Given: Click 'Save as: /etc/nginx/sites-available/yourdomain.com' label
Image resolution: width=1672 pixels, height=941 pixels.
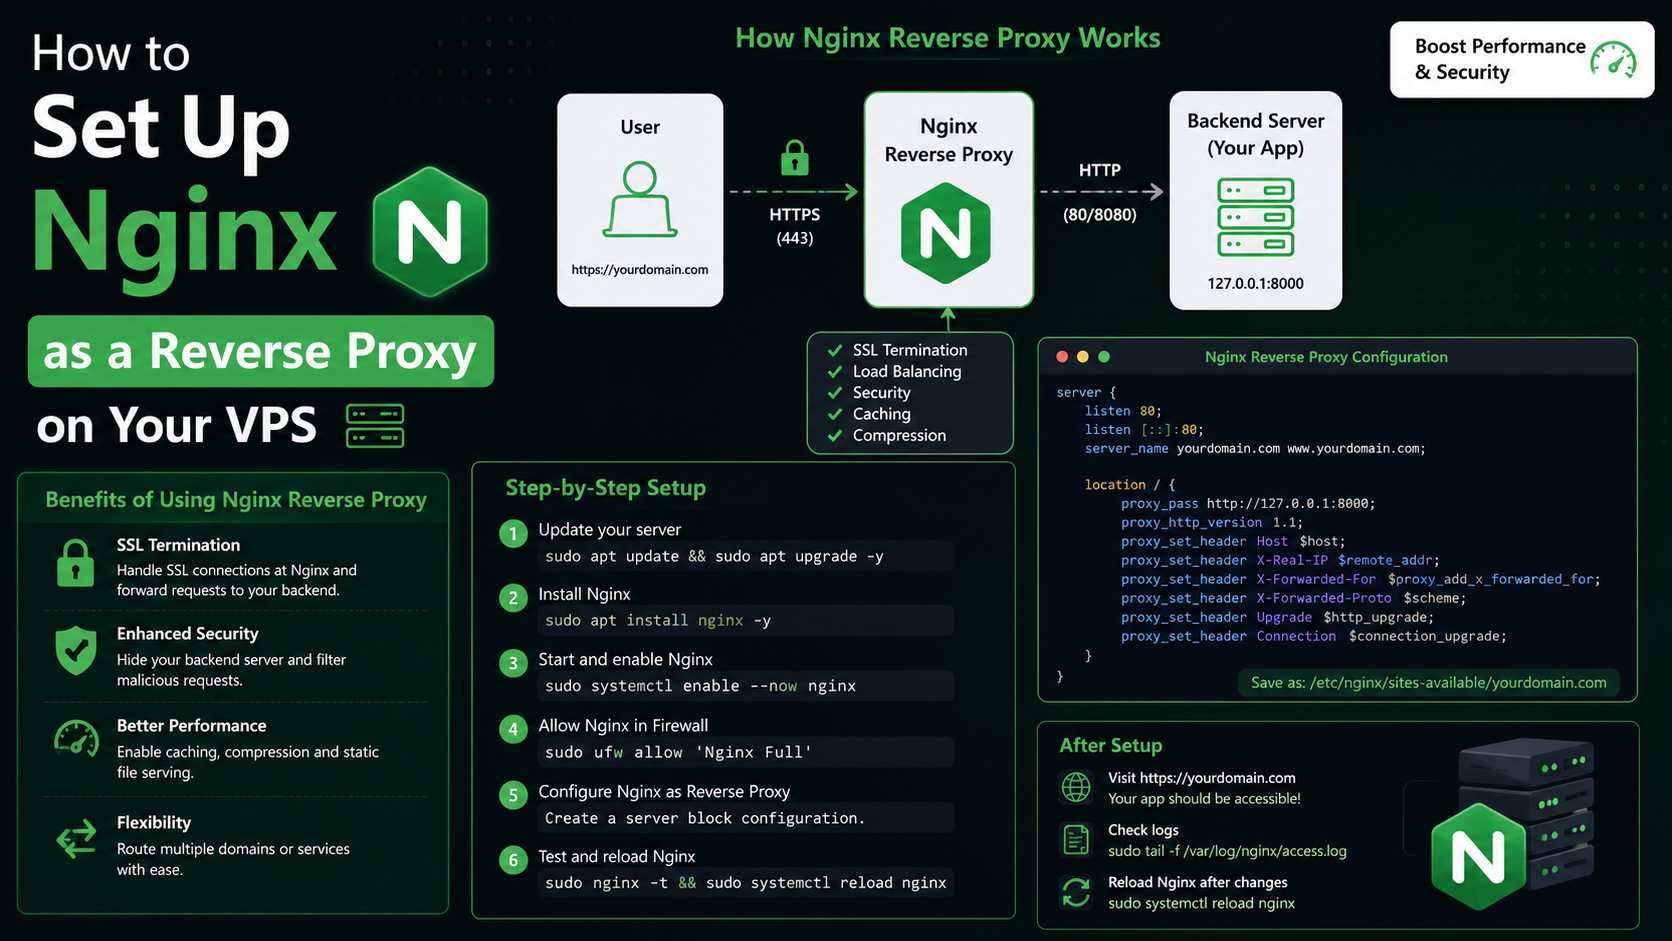Looking at the screenshot, I should coord(1428,682).
